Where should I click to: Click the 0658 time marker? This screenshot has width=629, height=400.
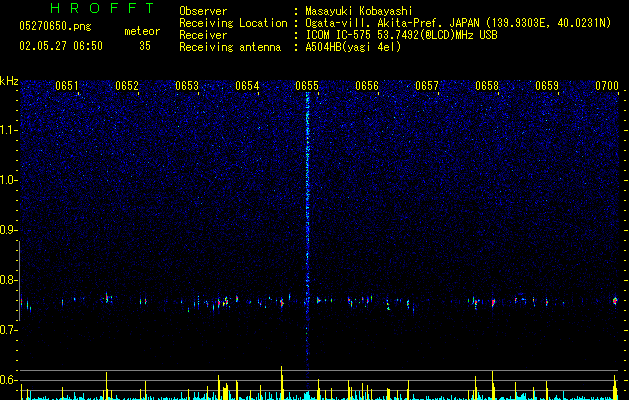click(x=487, y=86)
